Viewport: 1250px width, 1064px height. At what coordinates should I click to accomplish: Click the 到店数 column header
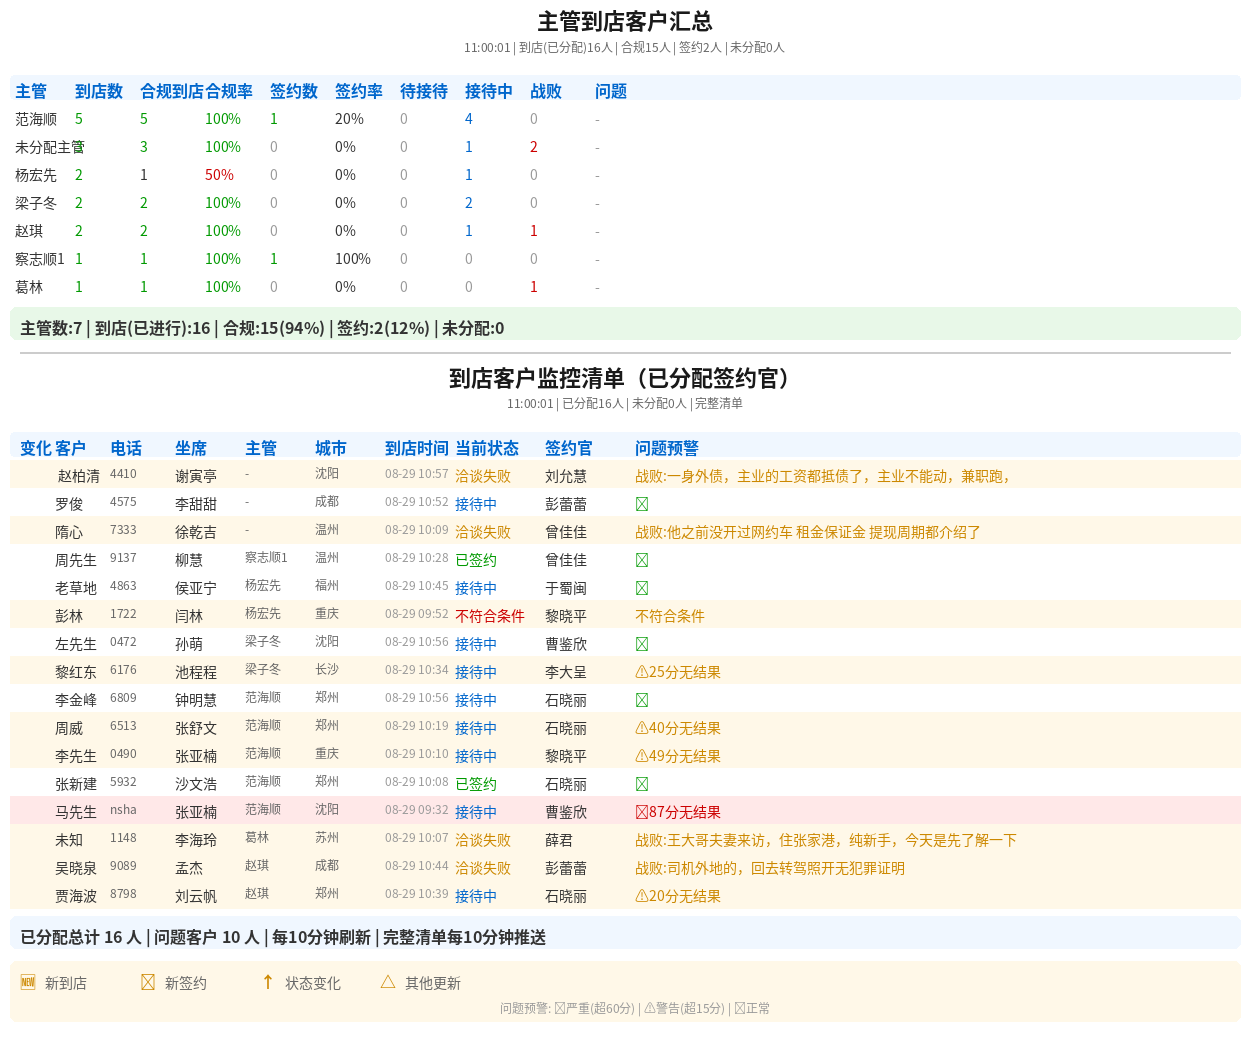[99, 91]
